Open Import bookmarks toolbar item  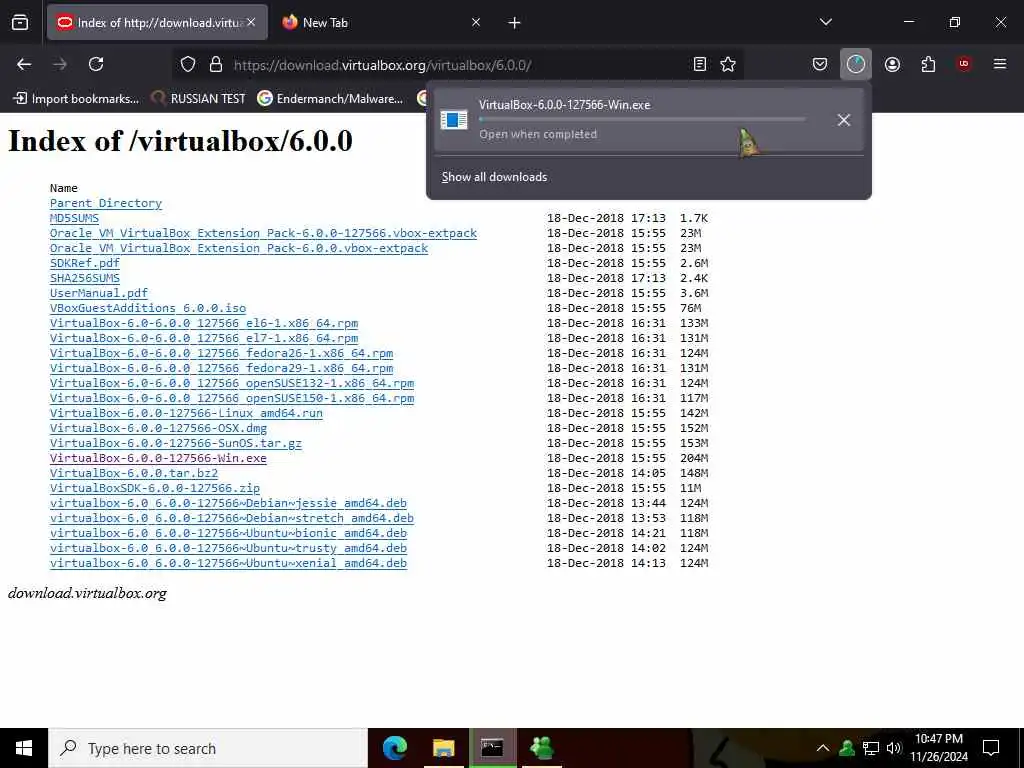pos(76,99)
